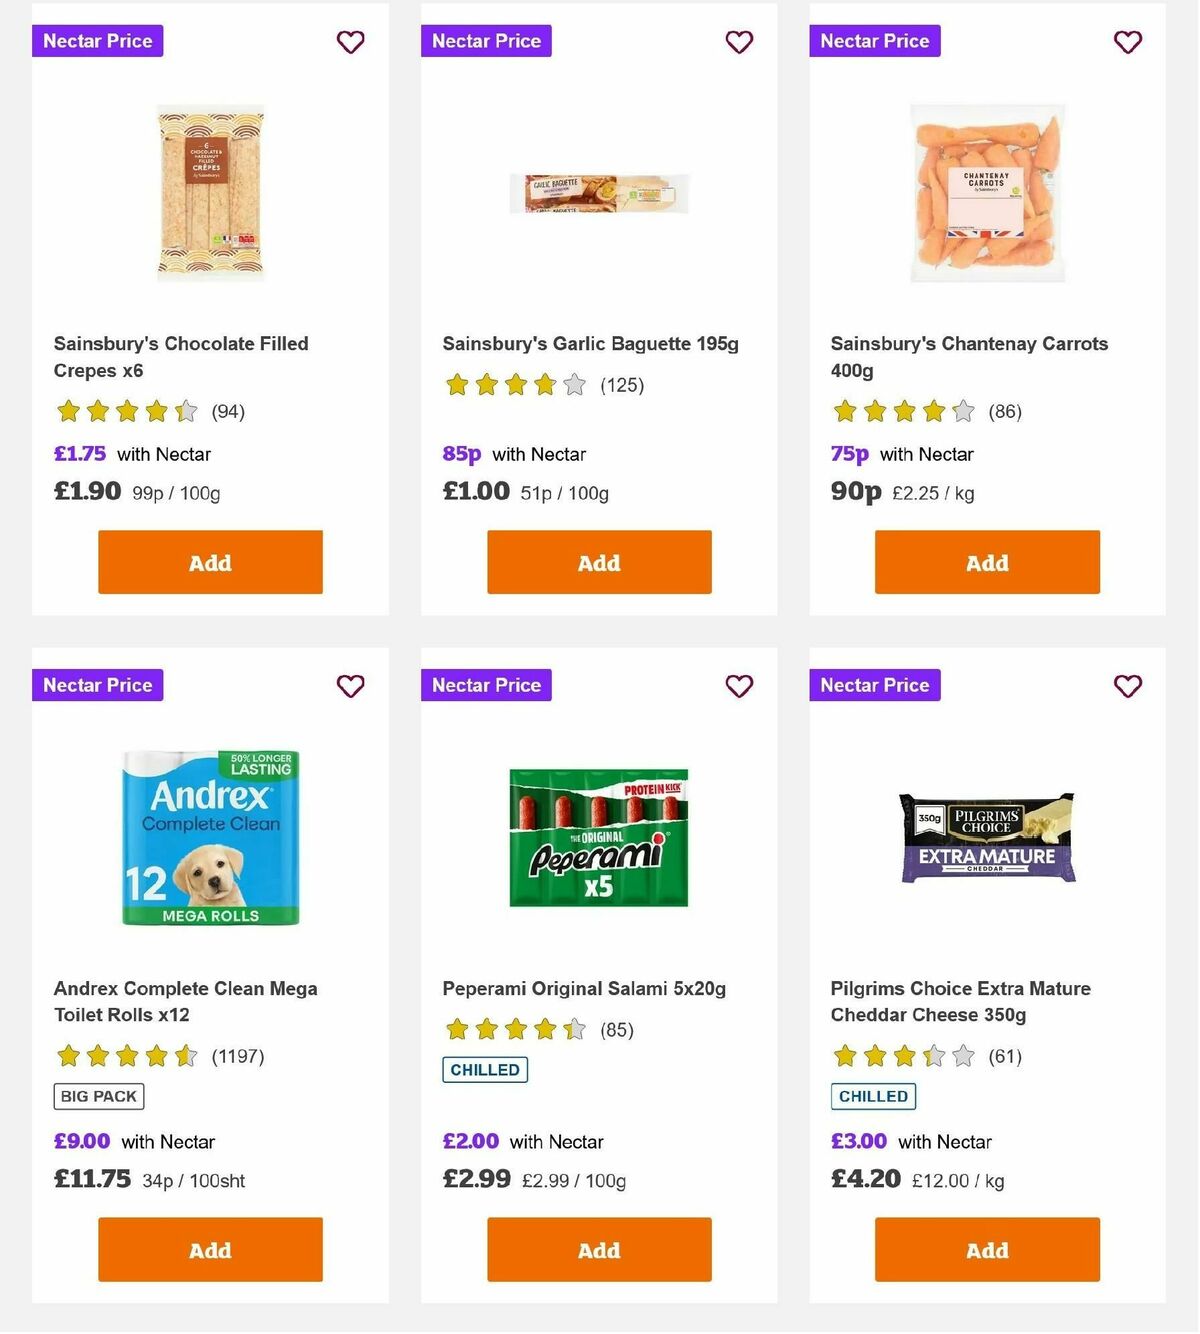The height and width of the screenshot is (1334, 1200).
Task: Toggle the CHILLED tag on Pilgrims Choice cheese
Action: pos(873,1096)
